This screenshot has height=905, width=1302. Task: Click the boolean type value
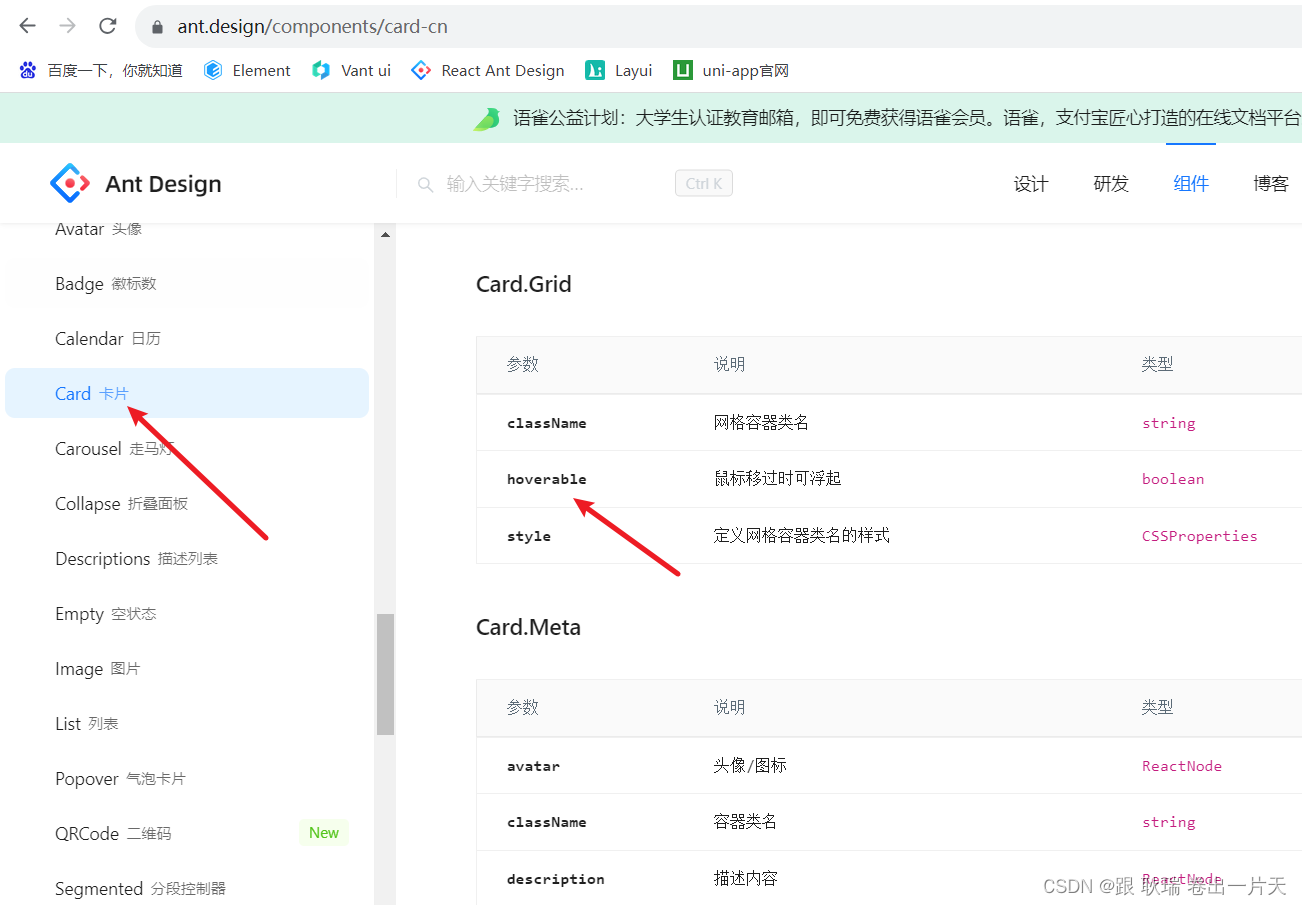tap(1173, 479)
